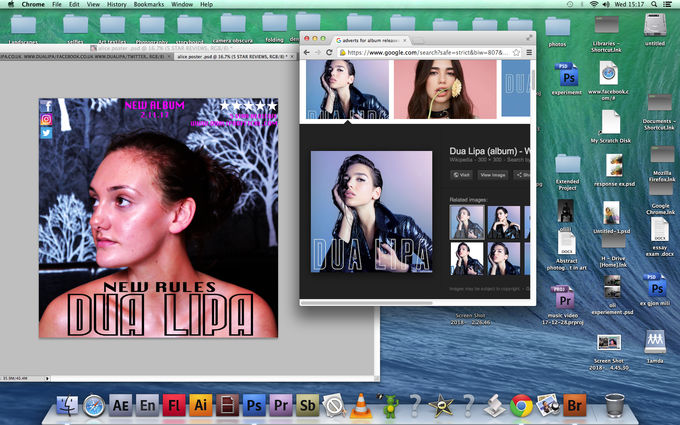Switch to Photoshop tab 'alice poster .psd'
The width and height of the screenshot is (680, 425).
233,56
